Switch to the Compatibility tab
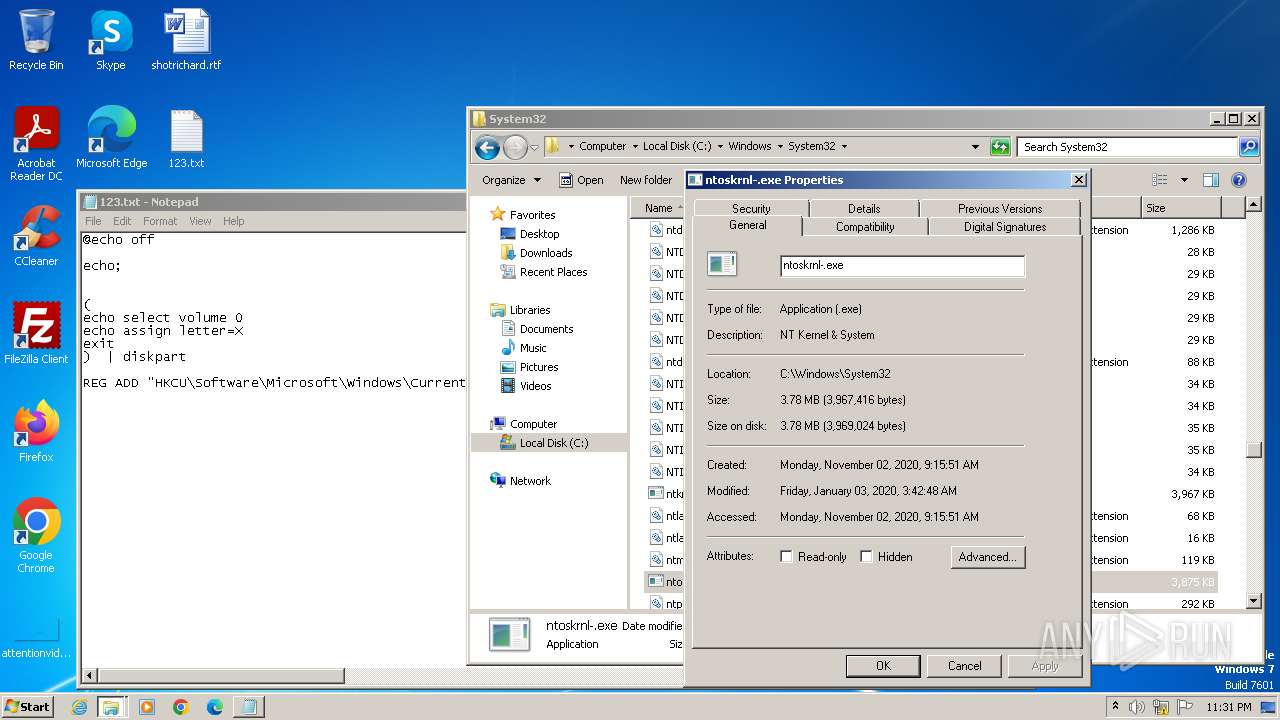Image resolution: width=1280 pixels, height=720 pixels. pyautogui.click(x=865, y=227)
